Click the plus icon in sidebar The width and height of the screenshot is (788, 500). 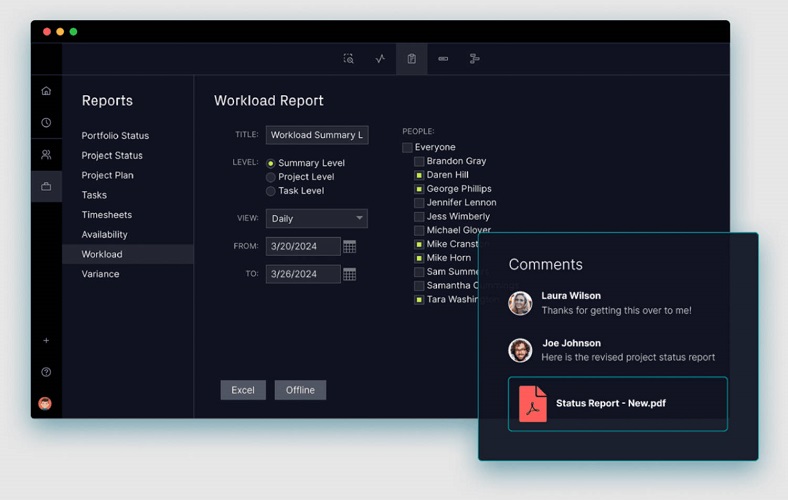[x=46, y=341]
